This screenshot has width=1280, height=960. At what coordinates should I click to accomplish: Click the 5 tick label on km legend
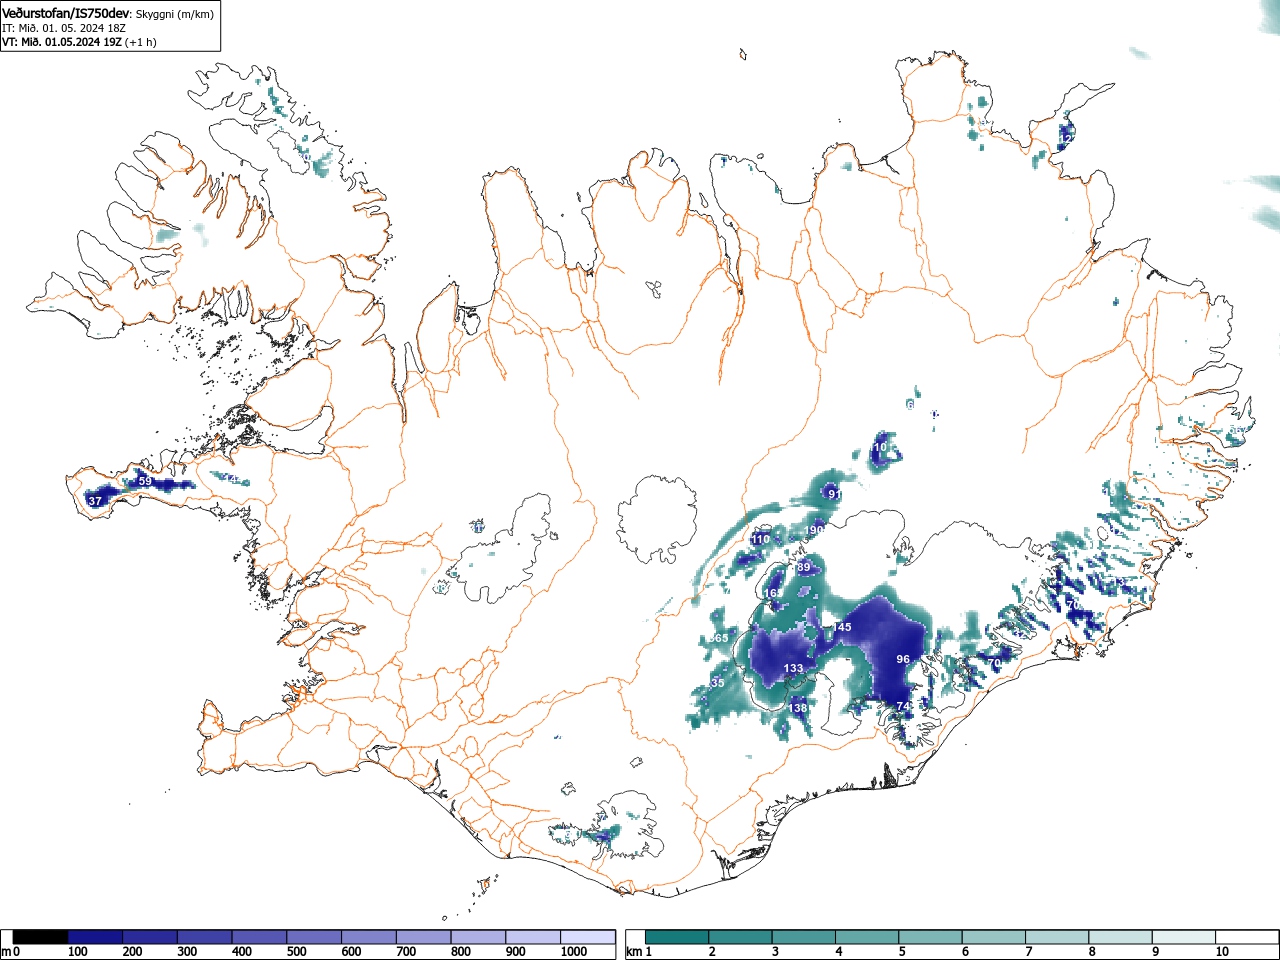[x=901, y=952]
